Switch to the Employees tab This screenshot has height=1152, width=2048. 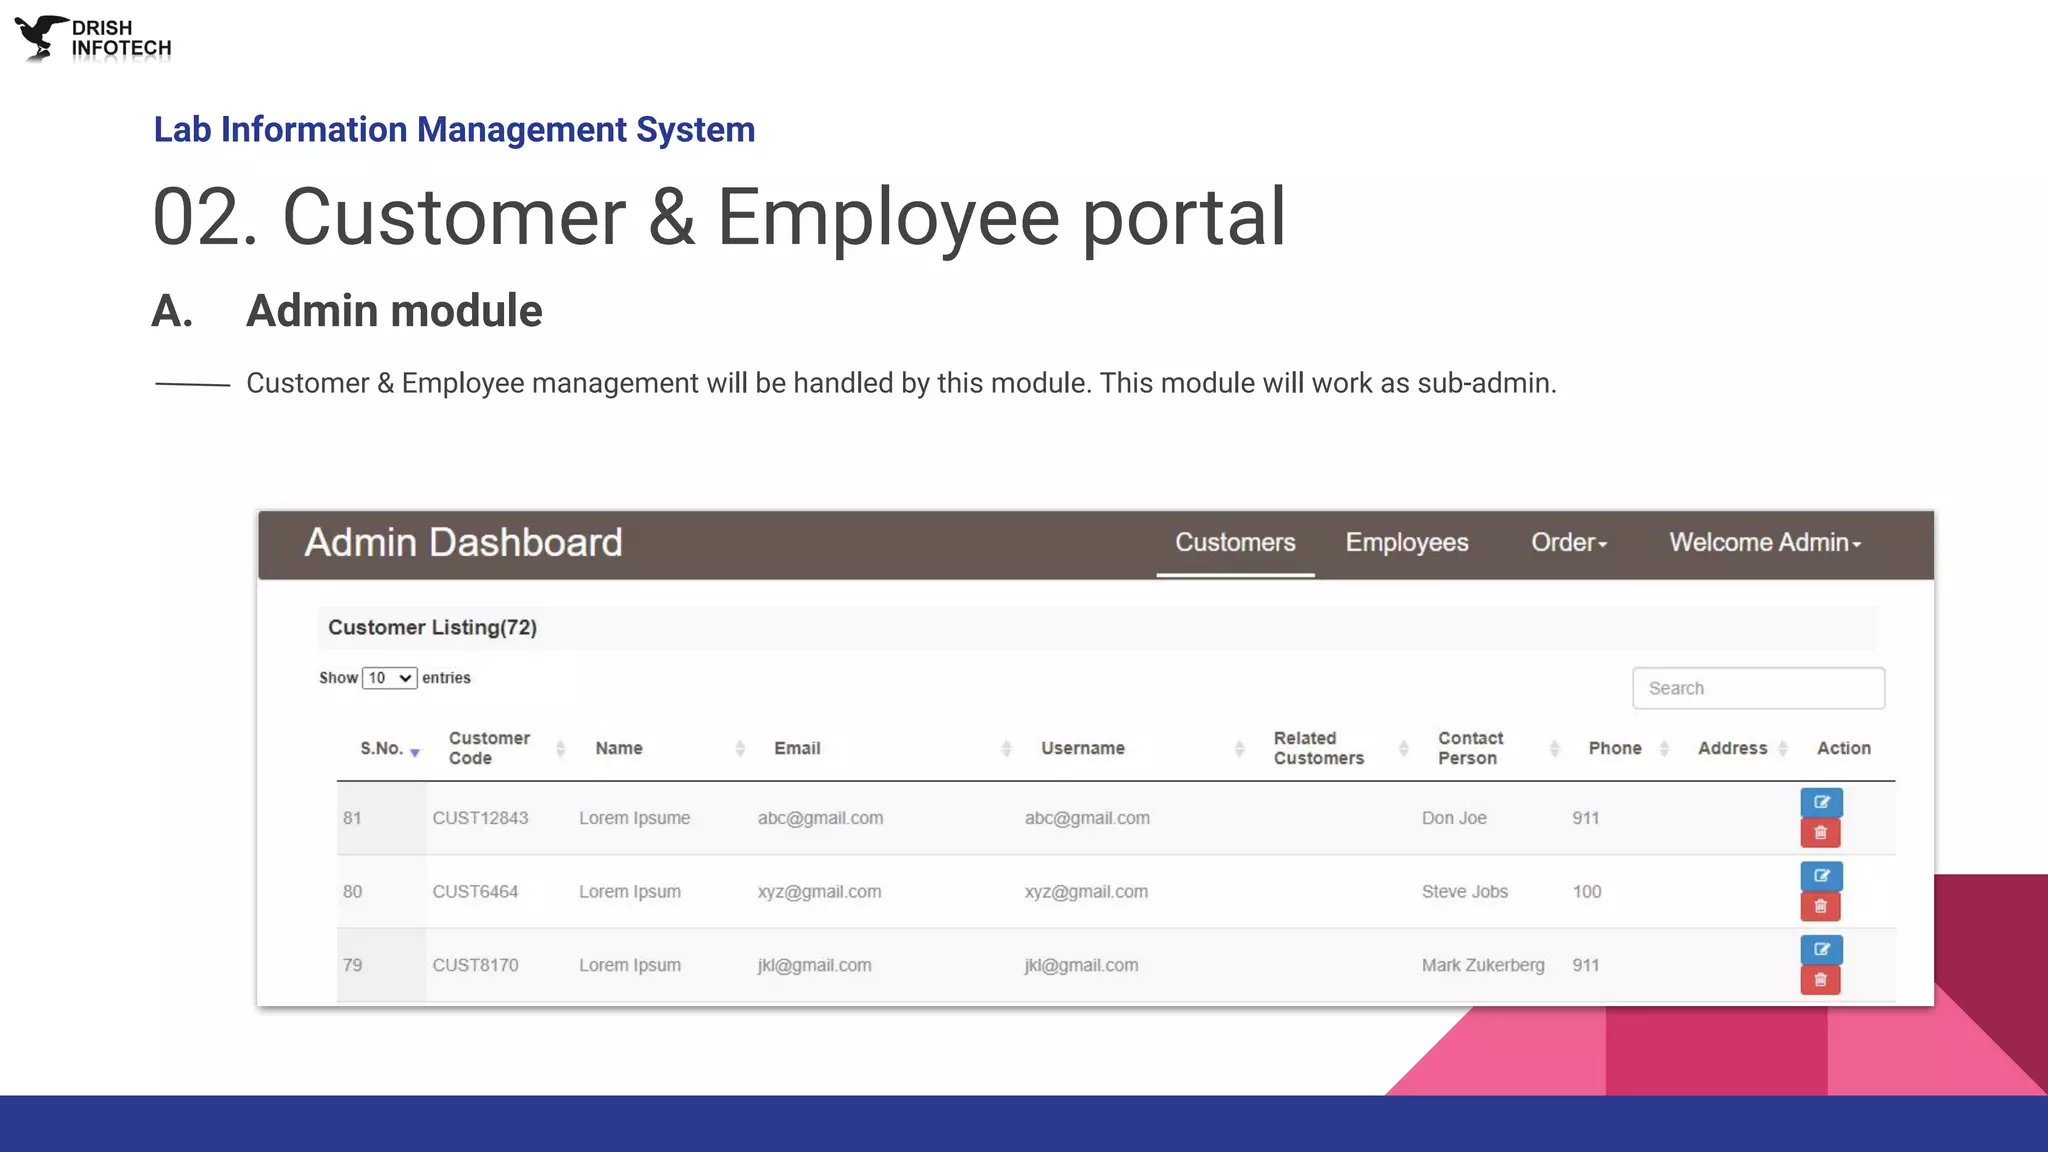(1407, 543)
